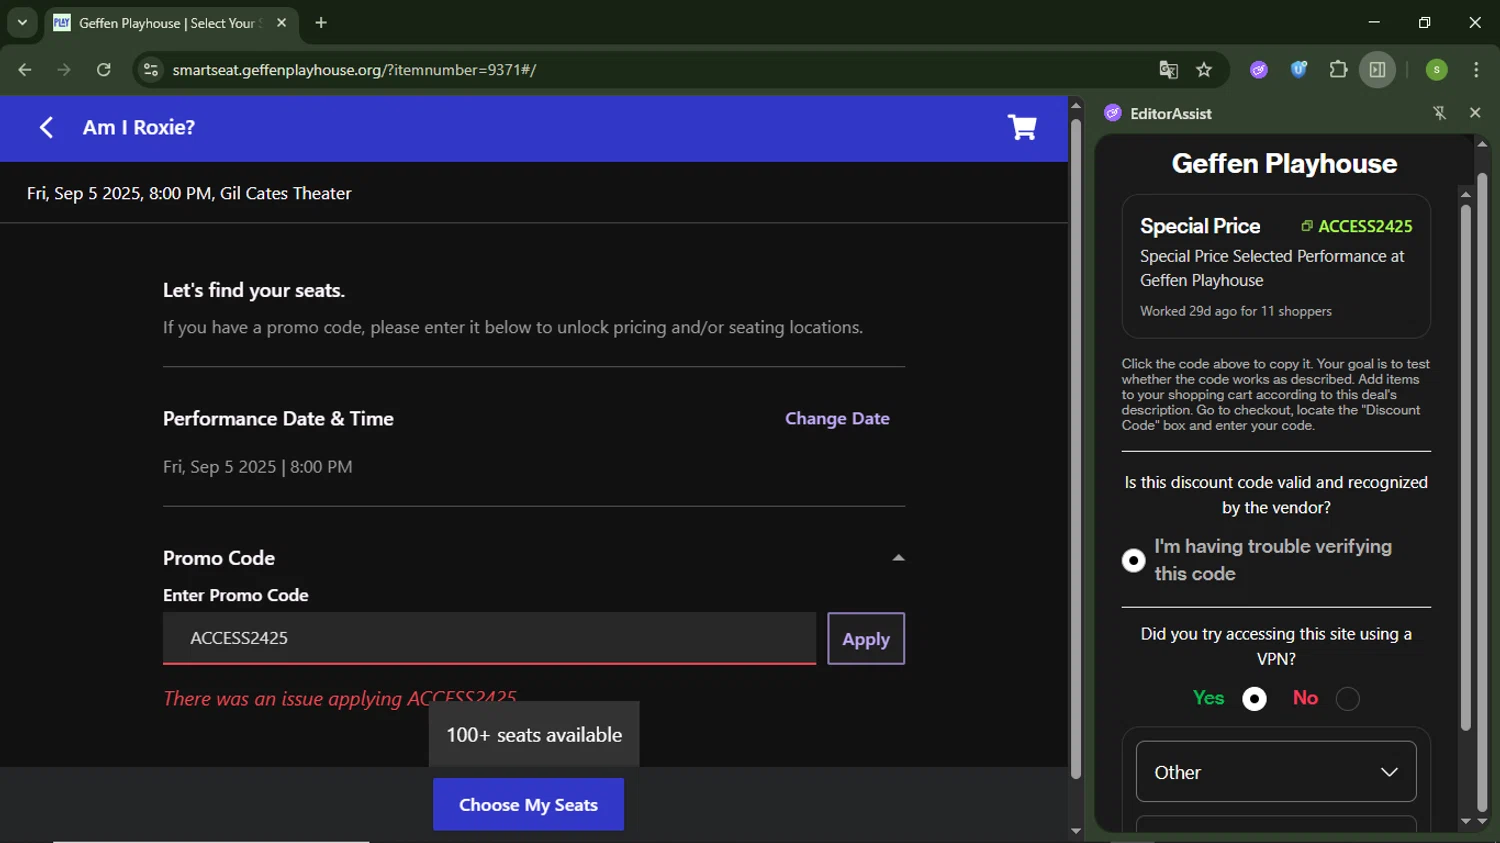The height and width of the screenshot is (843, 1500).
Task: Click the browser back button
Action: coord(25,70)
